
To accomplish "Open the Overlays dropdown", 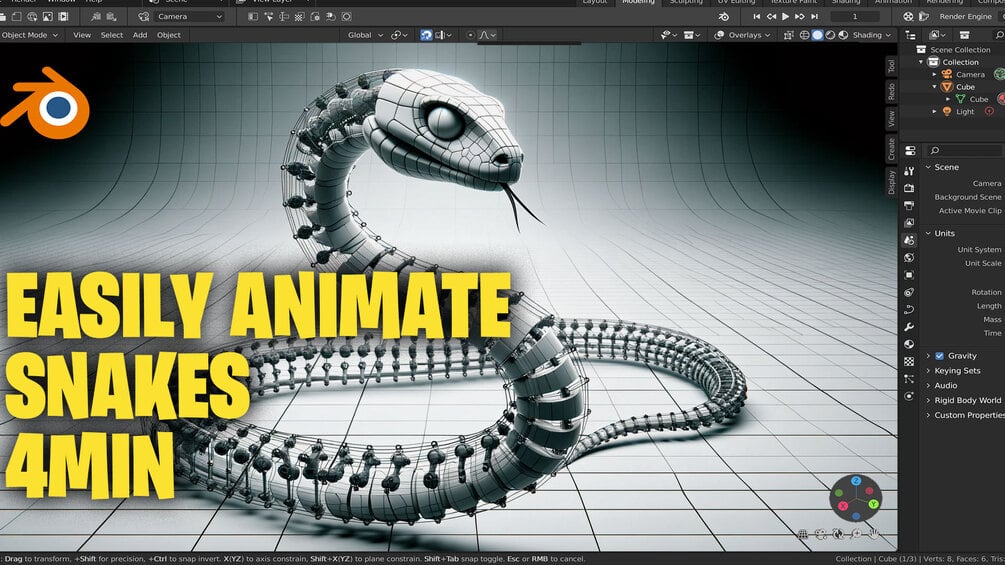I will point(742,35).
